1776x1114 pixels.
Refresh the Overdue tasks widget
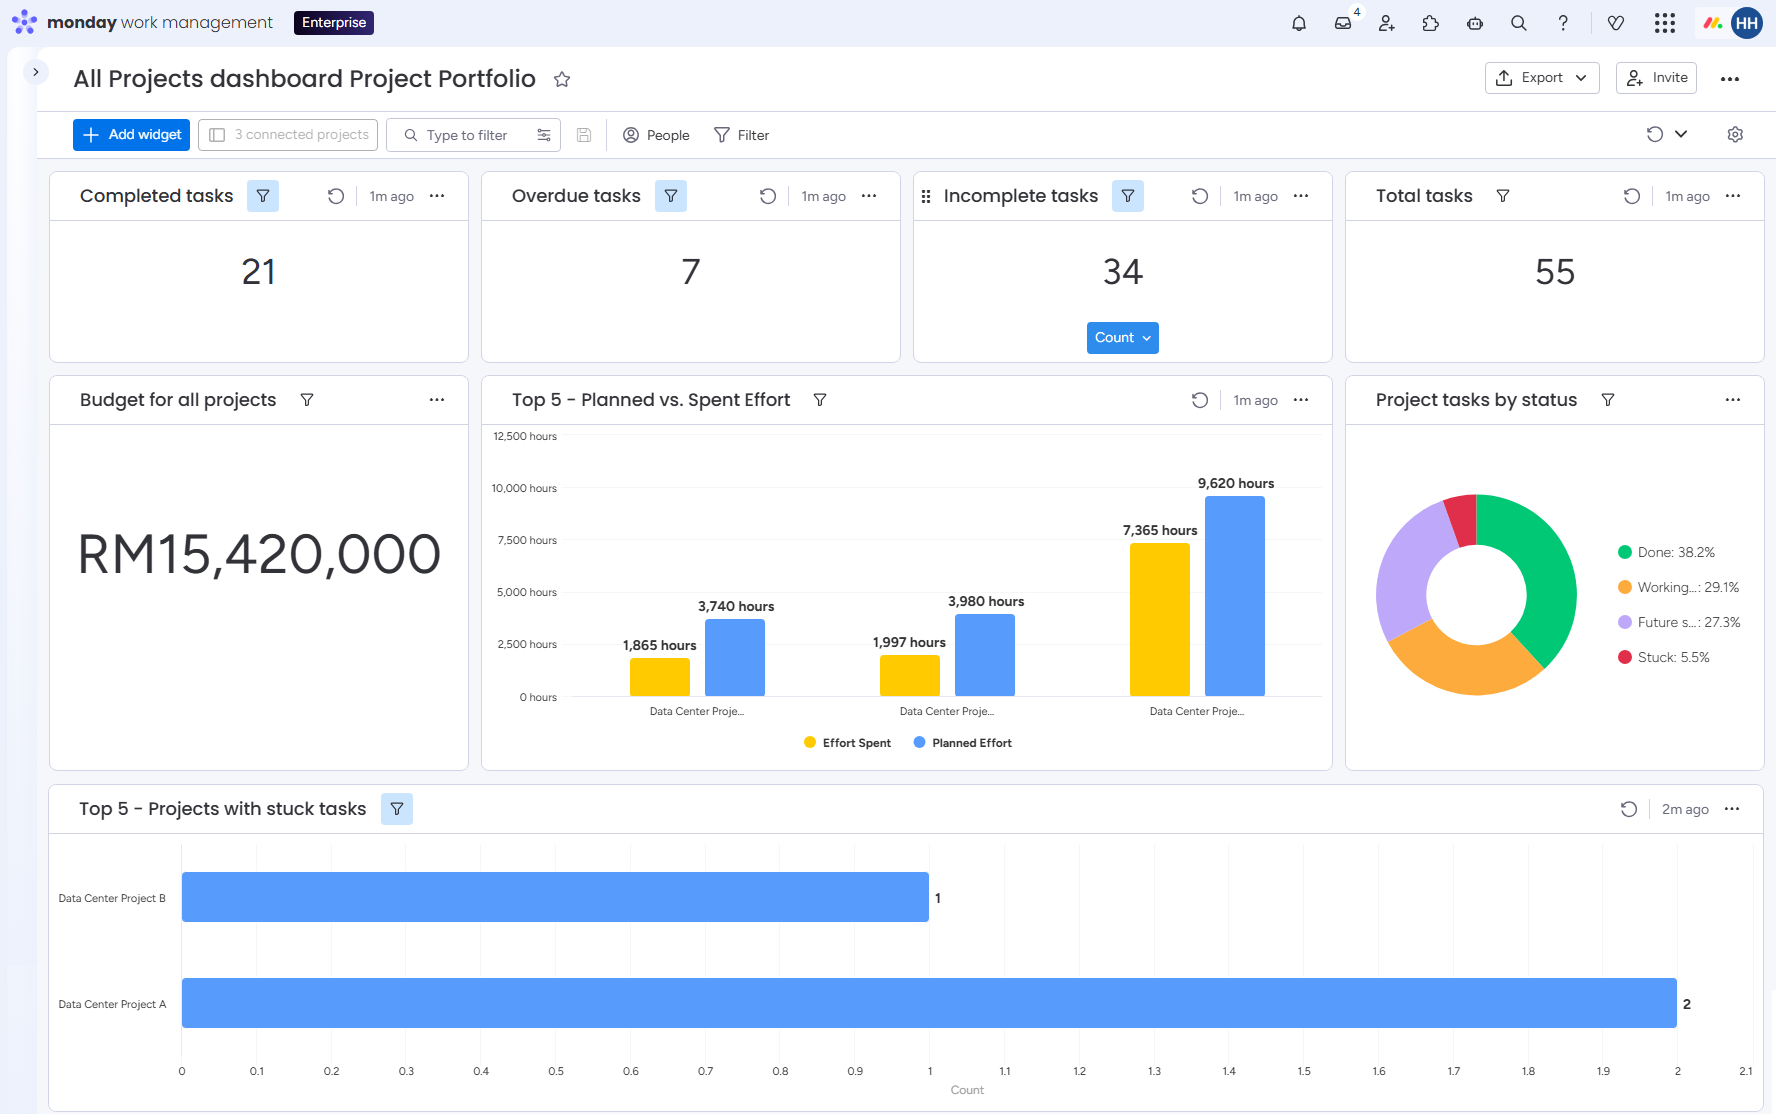coord(768,196)
